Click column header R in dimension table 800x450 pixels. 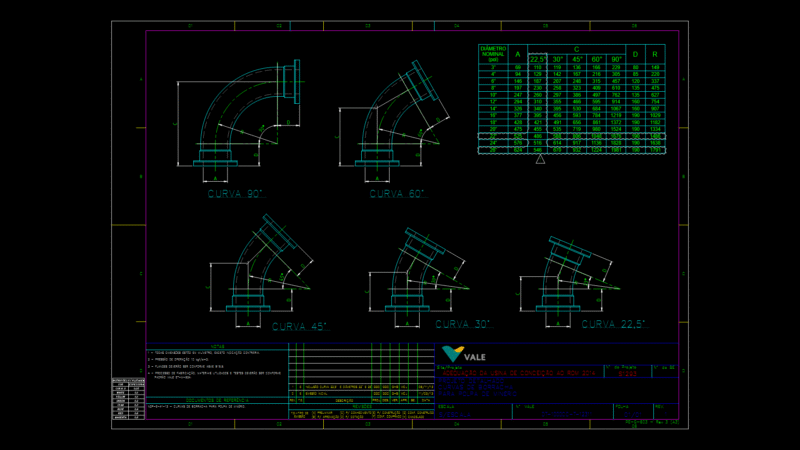tap(655, 54)
